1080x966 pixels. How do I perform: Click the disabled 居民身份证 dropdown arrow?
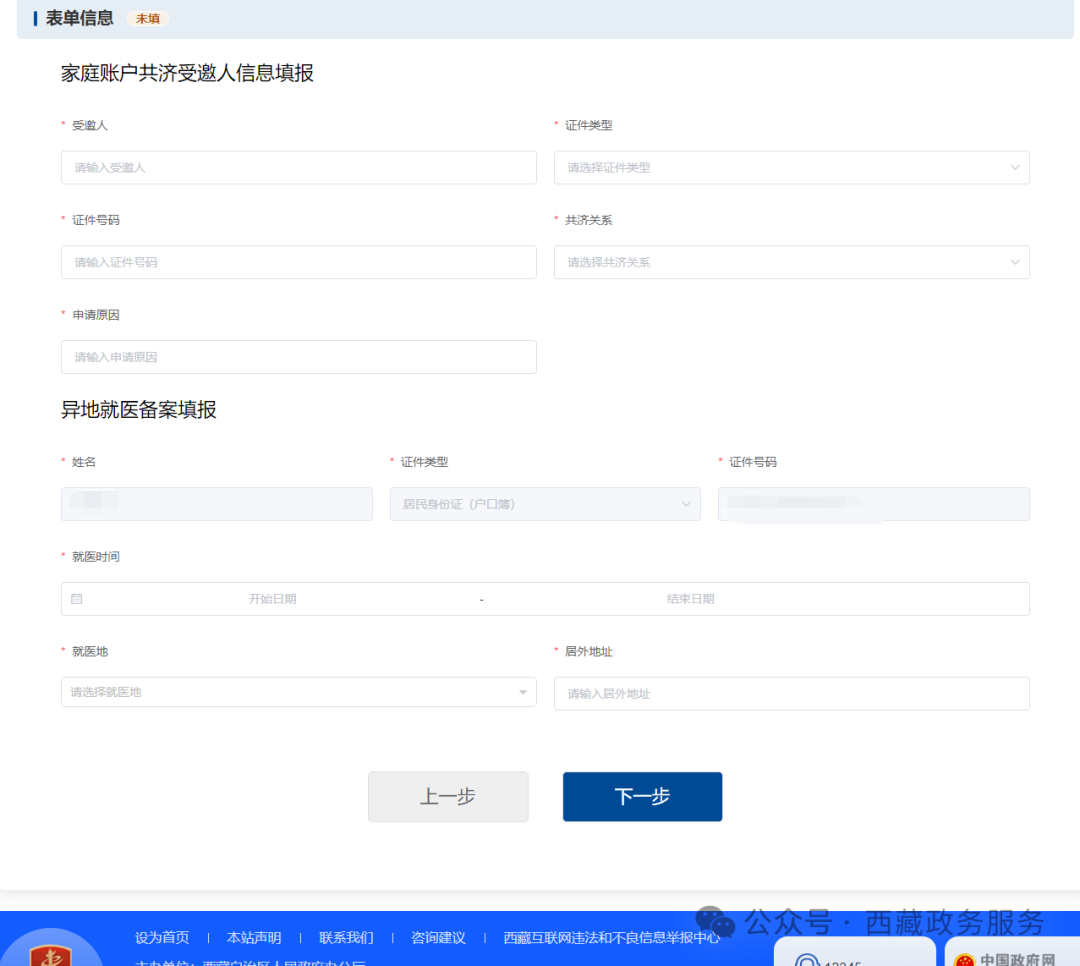coord(686,504)
